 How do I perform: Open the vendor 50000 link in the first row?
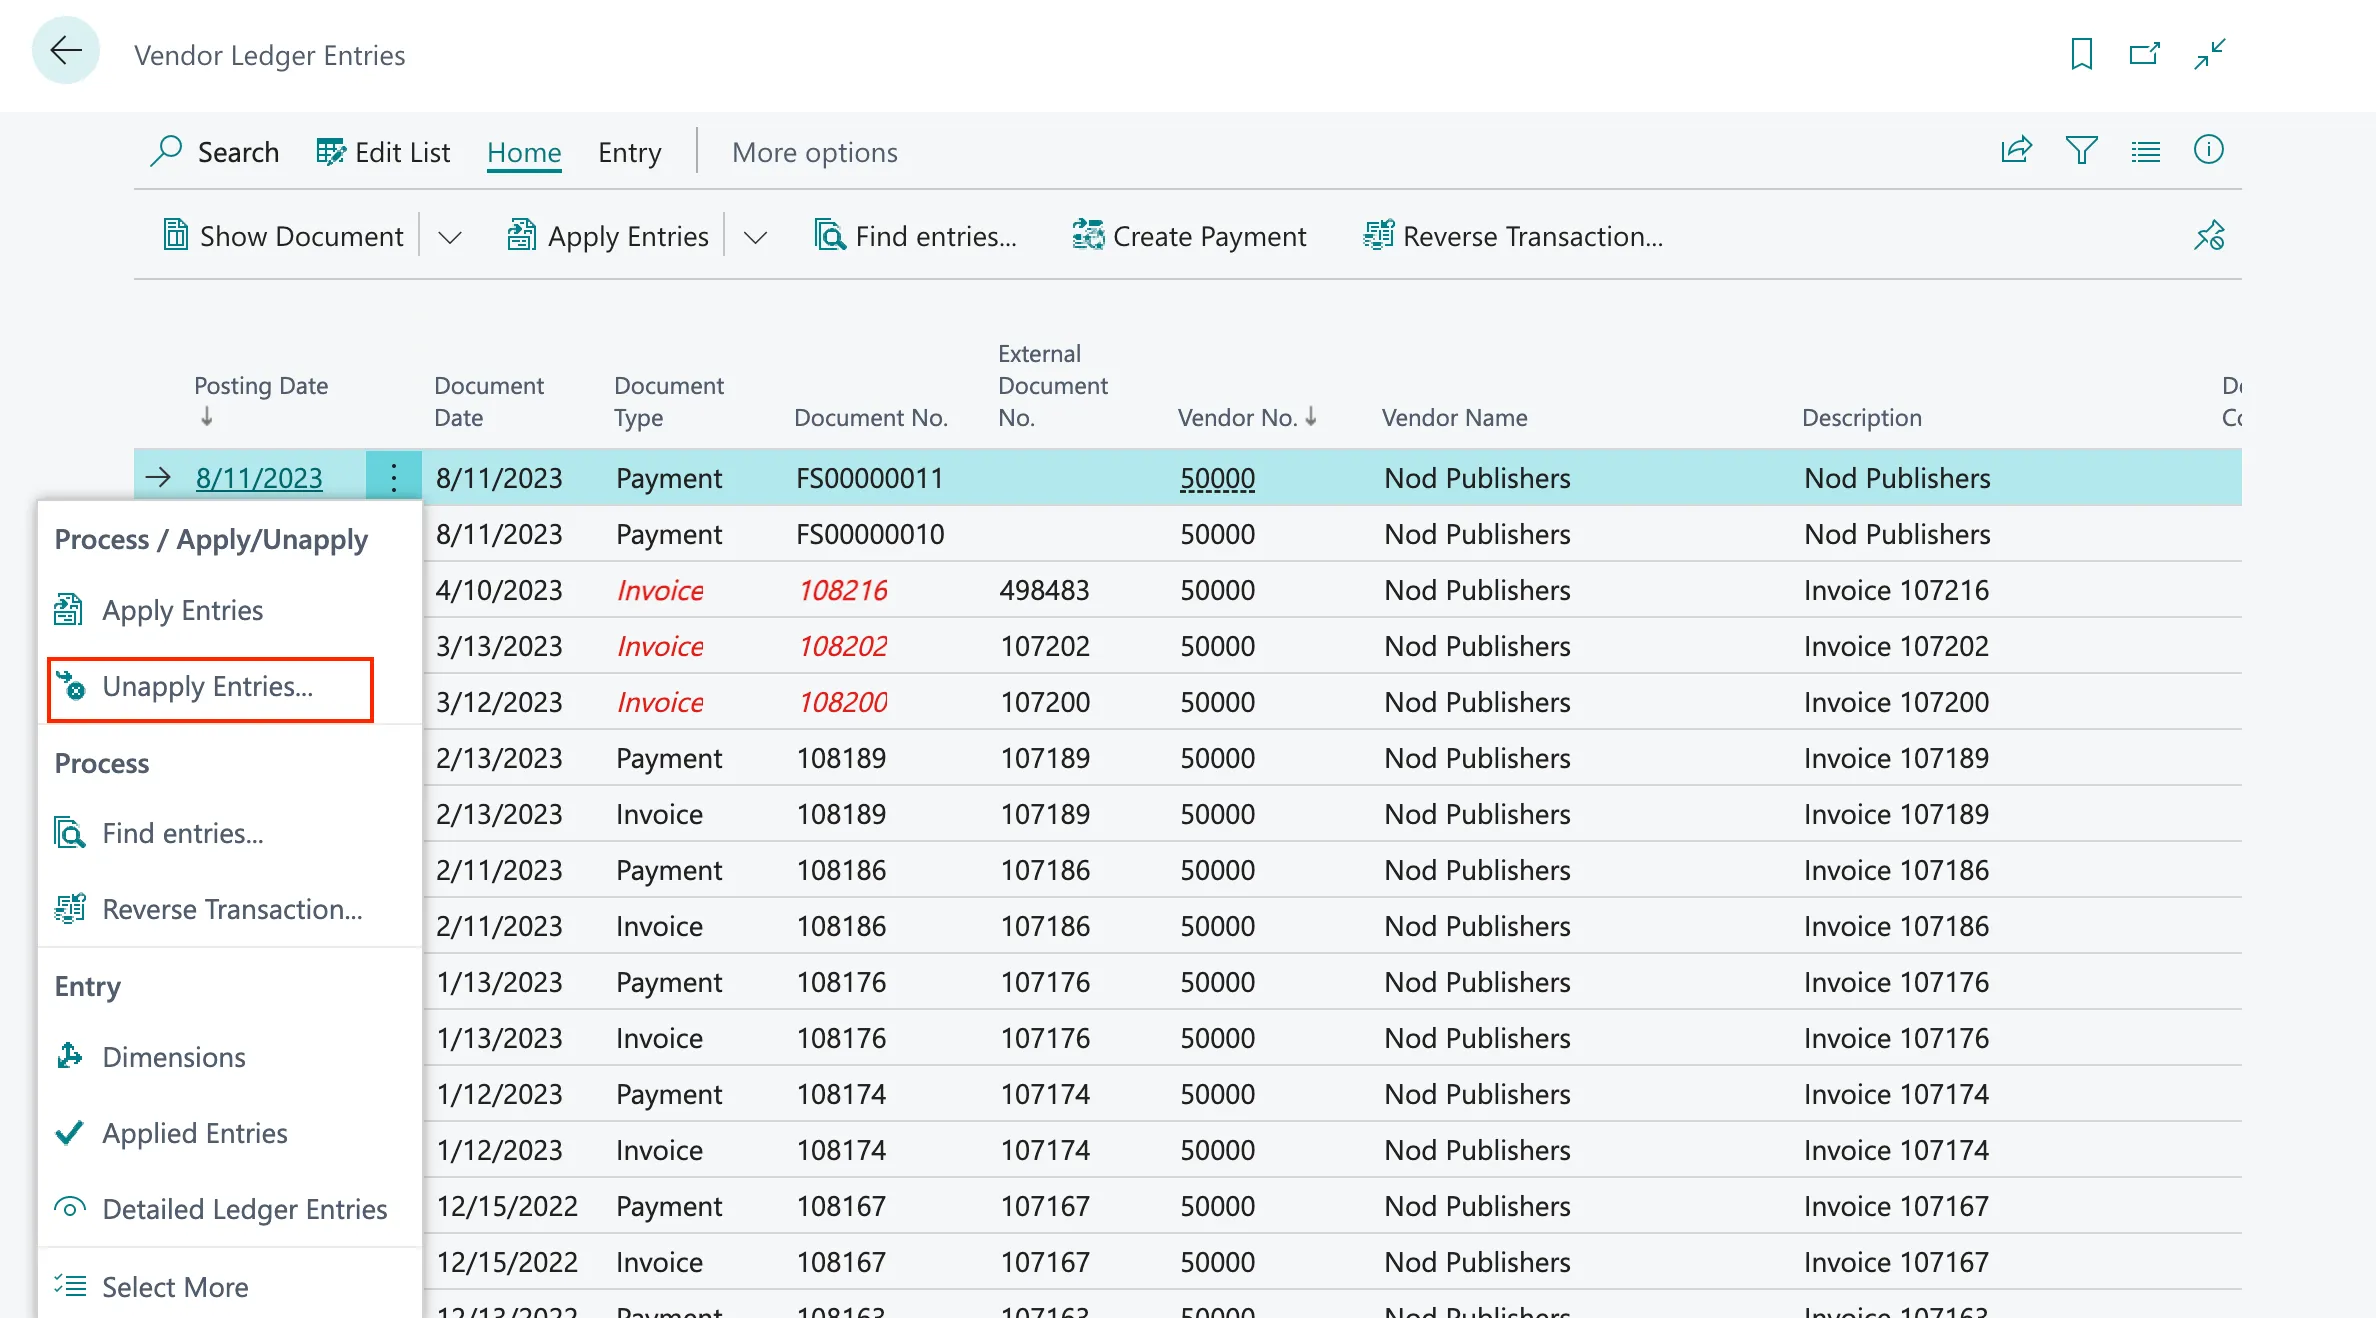click(x=1217, y=478)
